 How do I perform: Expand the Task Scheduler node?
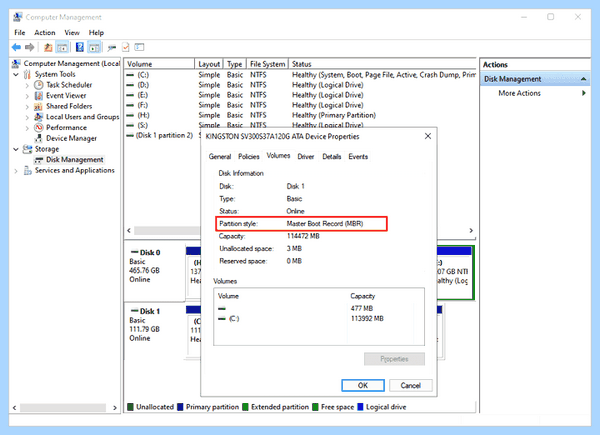27,85
